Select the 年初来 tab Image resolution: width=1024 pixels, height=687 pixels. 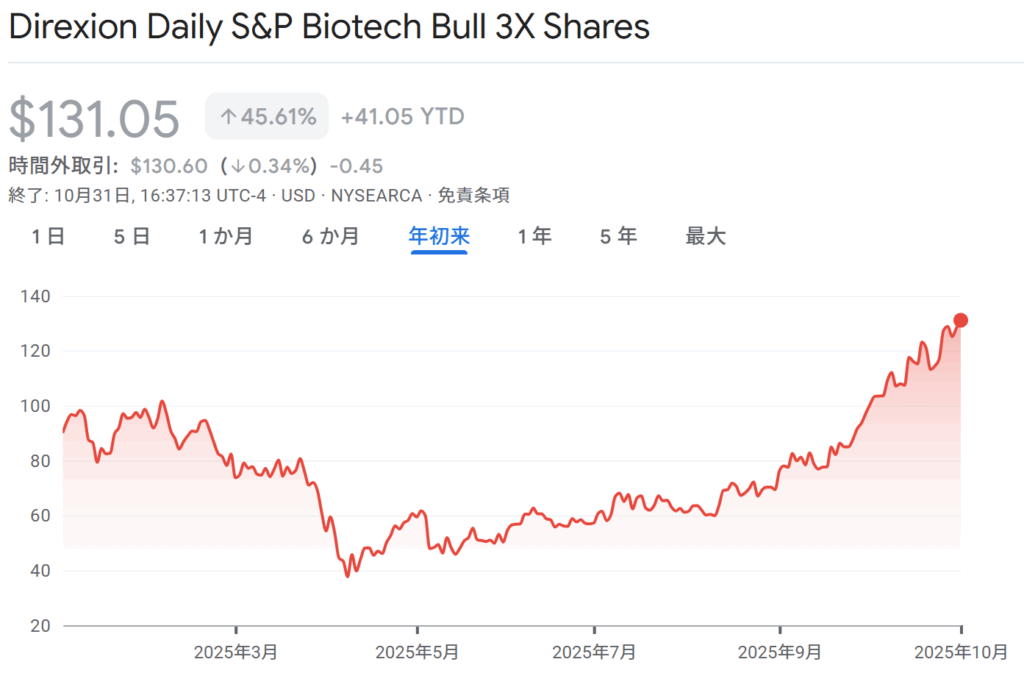[439, 237]
